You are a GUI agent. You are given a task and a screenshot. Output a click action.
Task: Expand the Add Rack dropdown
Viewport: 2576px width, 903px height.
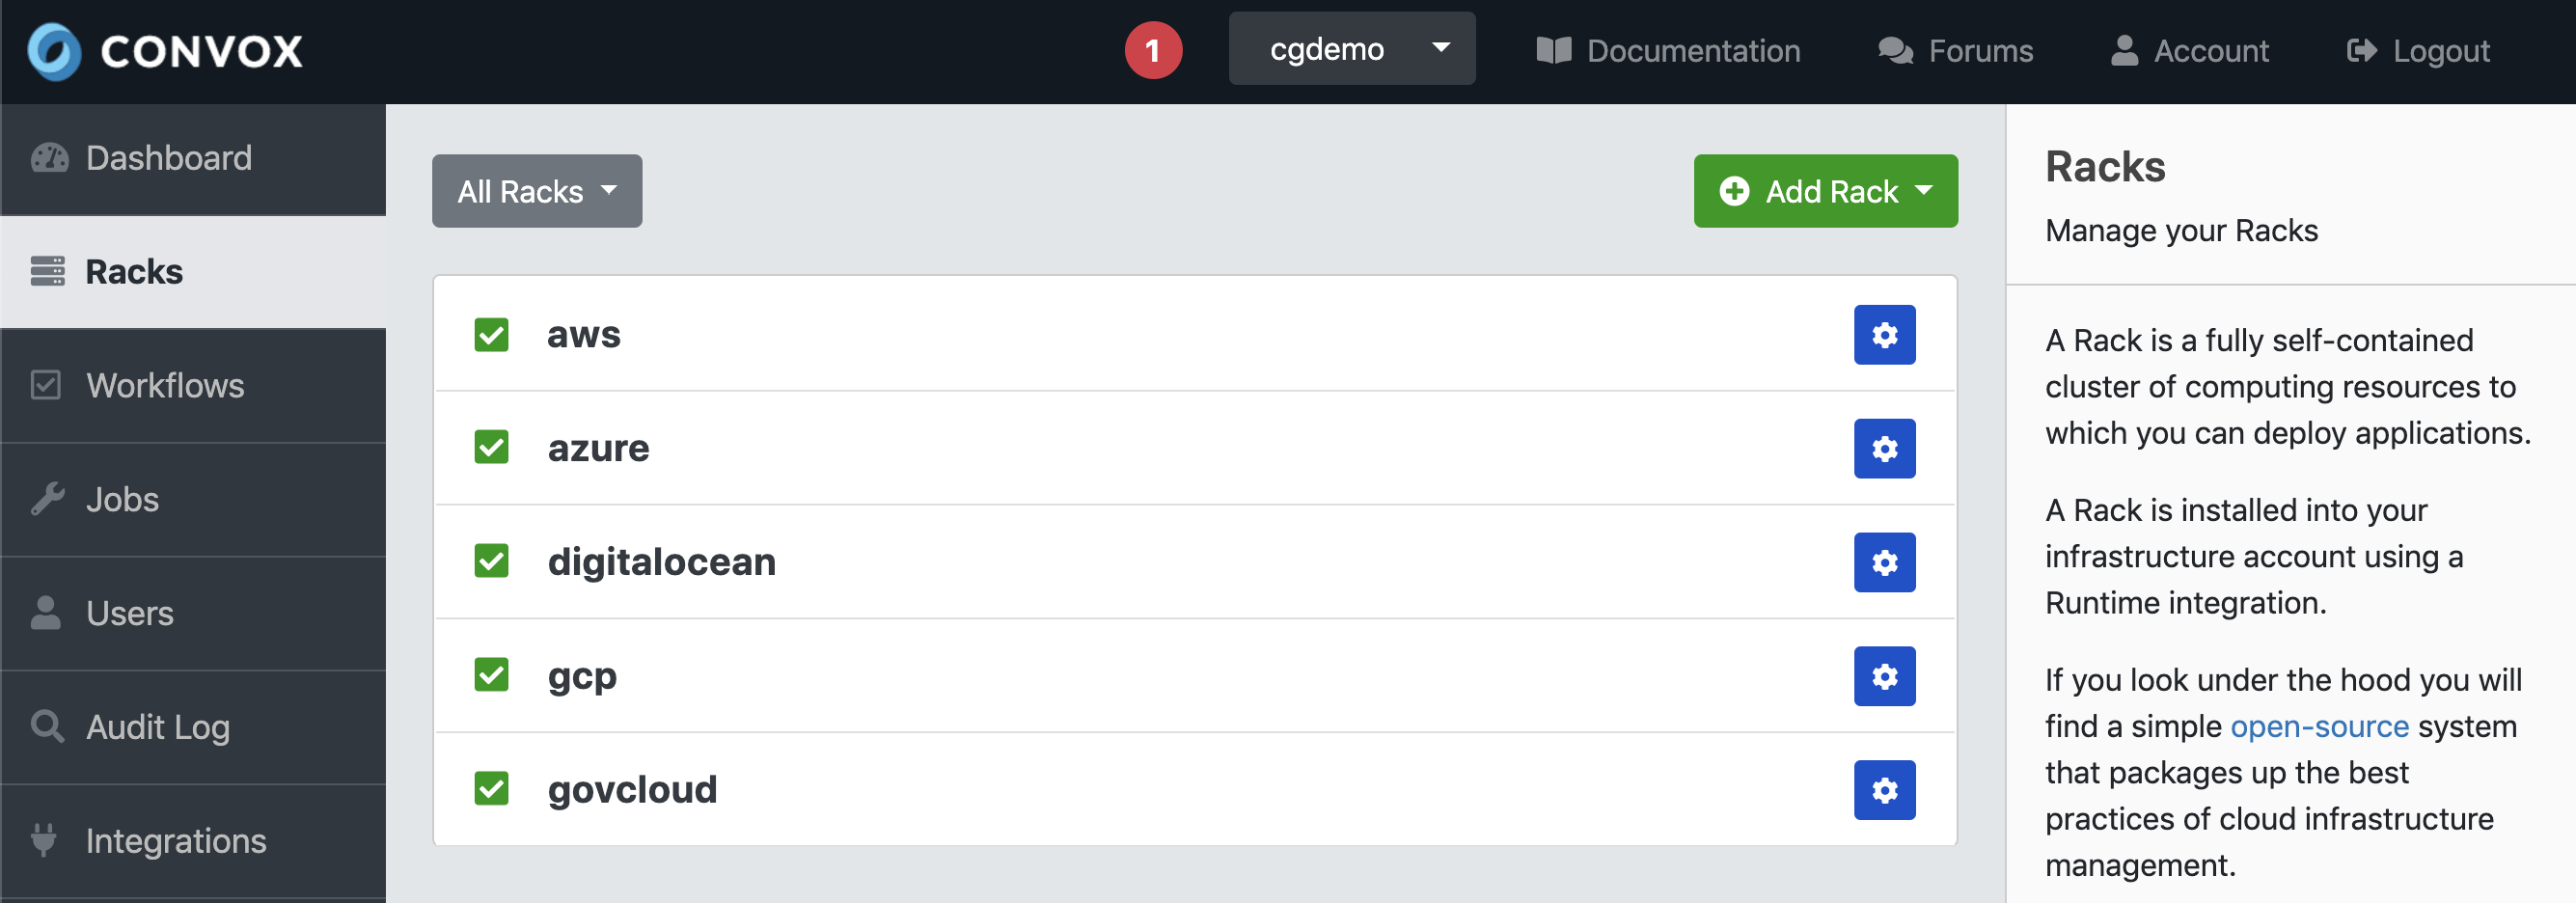coord(1825,191)
